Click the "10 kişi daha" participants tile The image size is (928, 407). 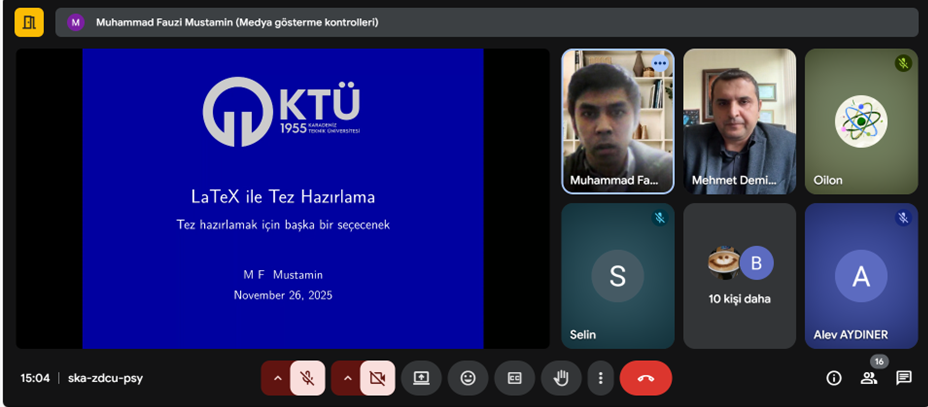739,276
